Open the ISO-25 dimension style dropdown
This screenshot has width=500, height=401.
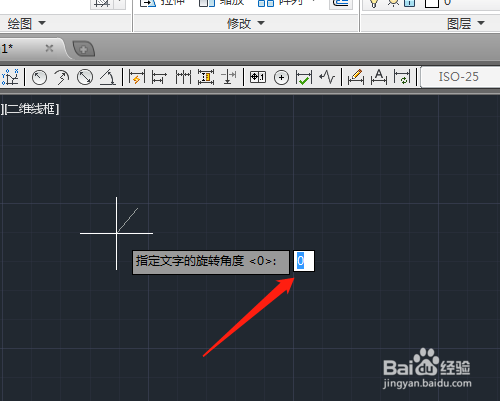(x=461, y=77)
